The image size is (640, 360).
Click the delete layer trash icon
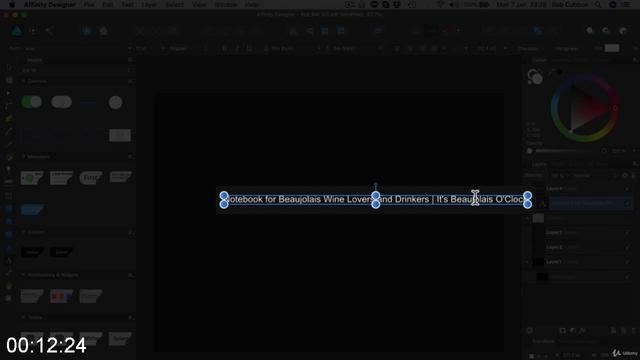(633, 330)
